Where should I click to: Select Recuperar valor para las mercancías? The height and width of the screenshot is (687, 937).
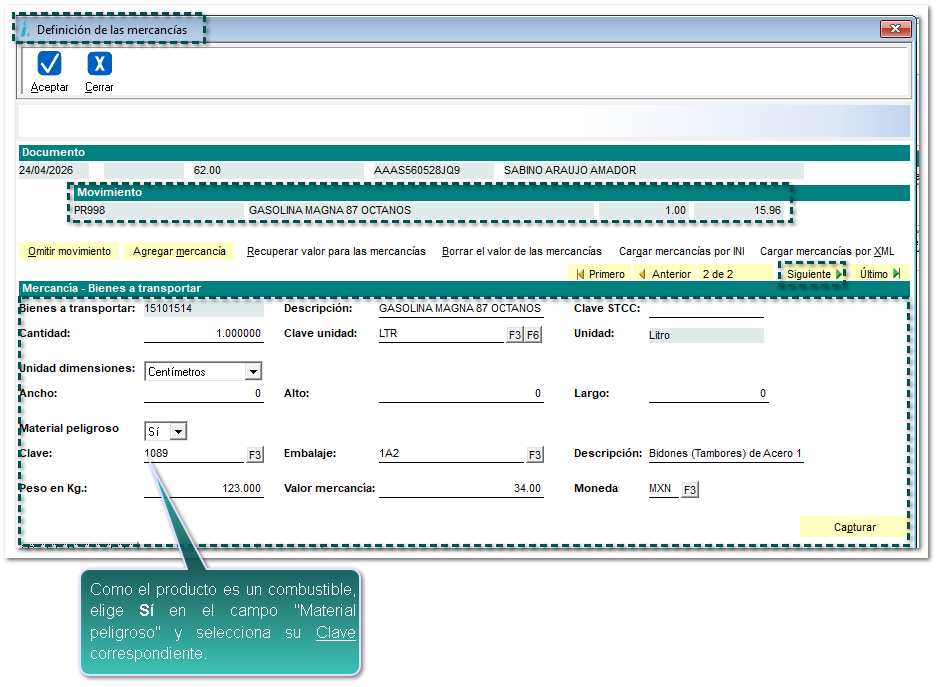pyautogui.click(x=336, y=252)
